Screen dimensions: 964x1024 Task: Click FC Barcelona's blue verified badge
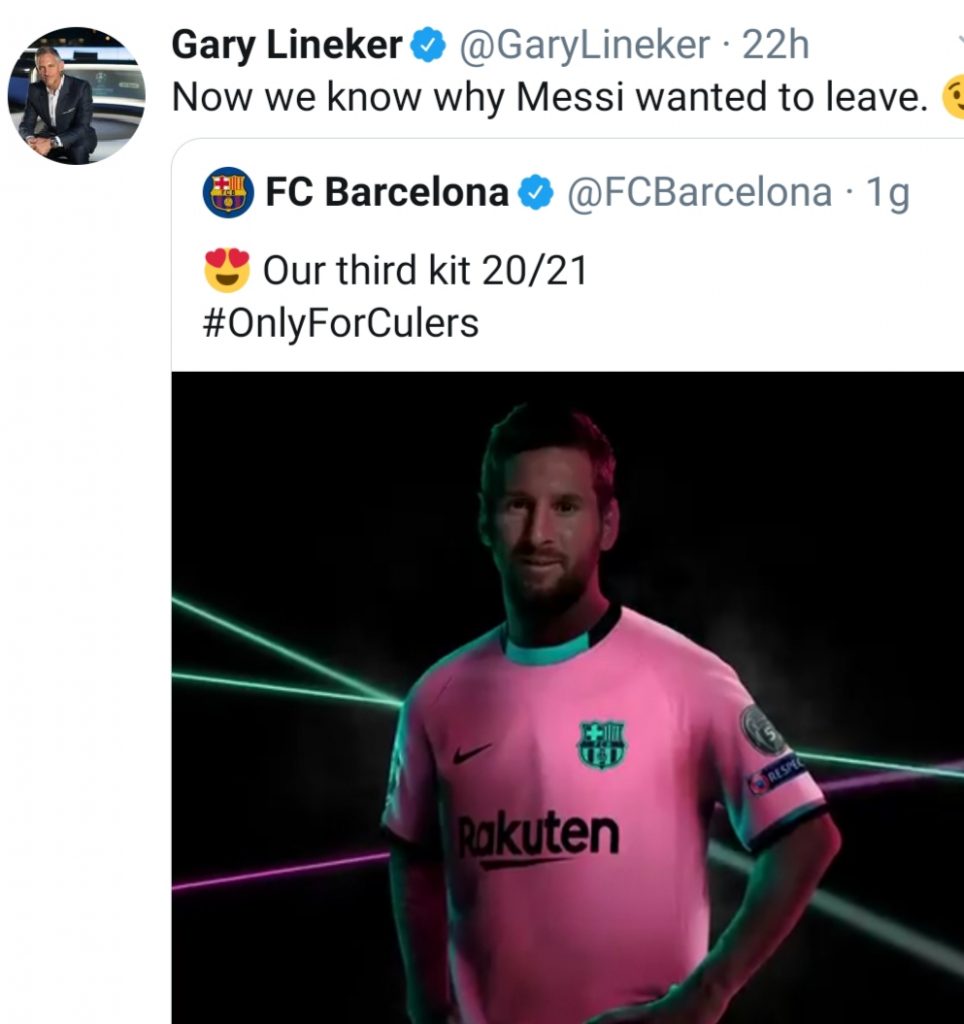pos(540,192)
